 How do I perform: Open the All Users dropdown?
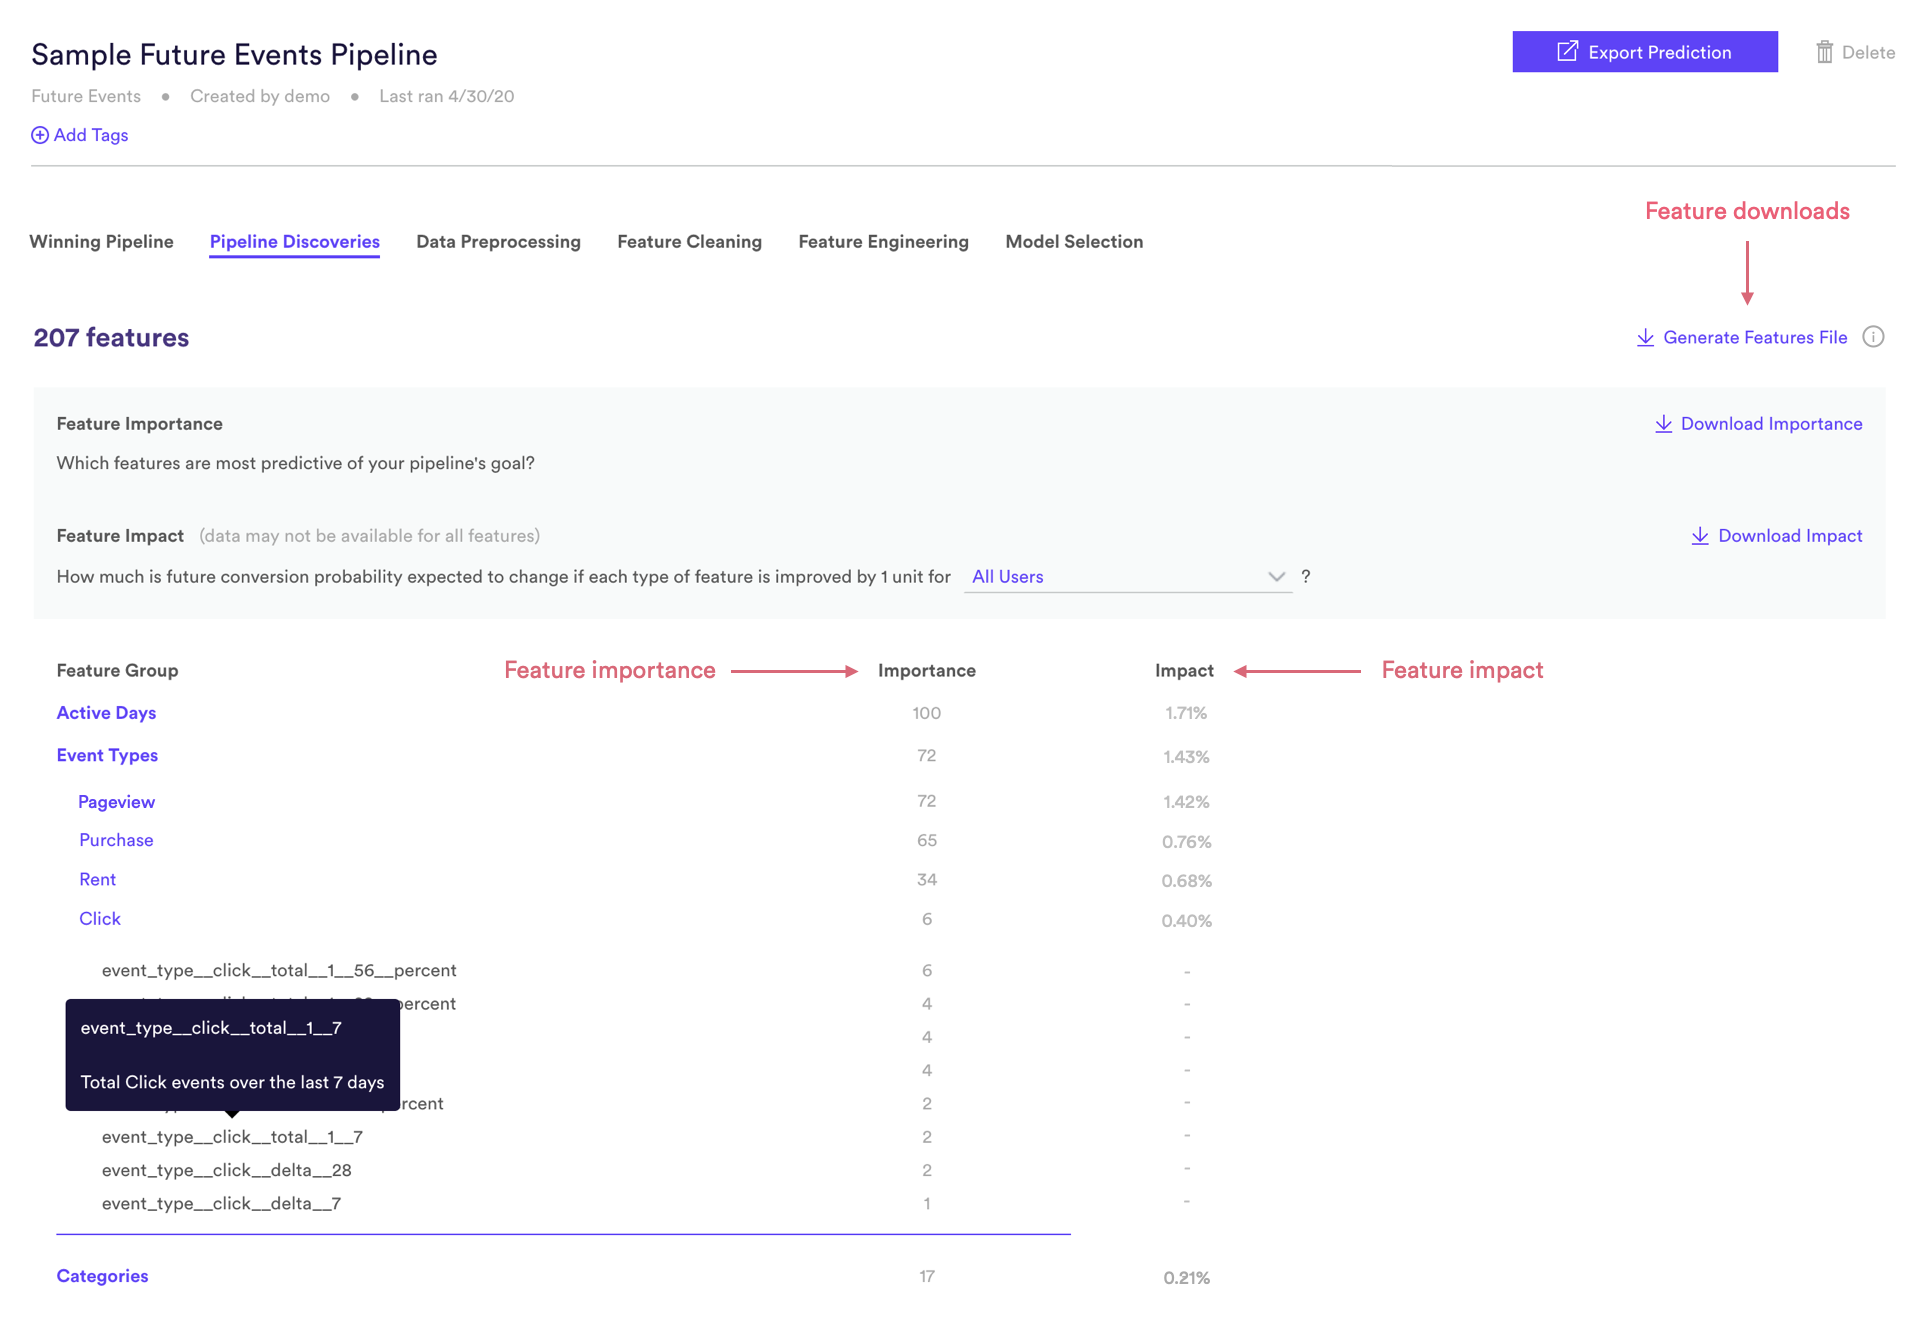1128,577
